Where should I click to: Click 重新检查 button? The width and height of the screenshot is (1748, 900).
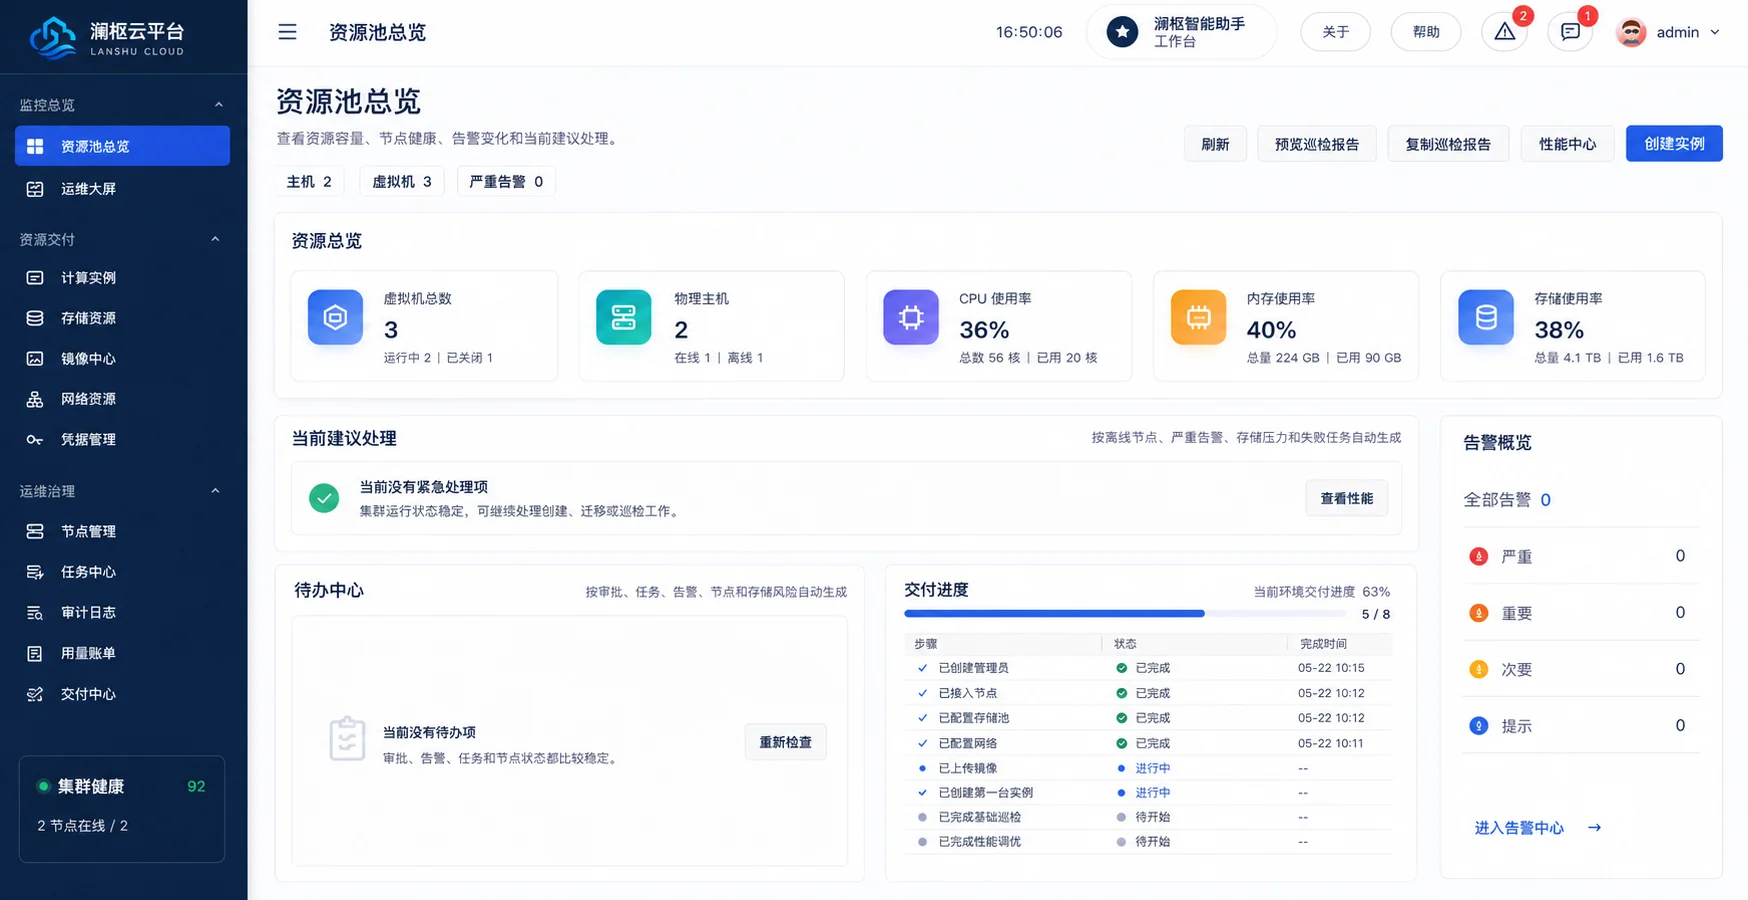[x=785, y=742]
